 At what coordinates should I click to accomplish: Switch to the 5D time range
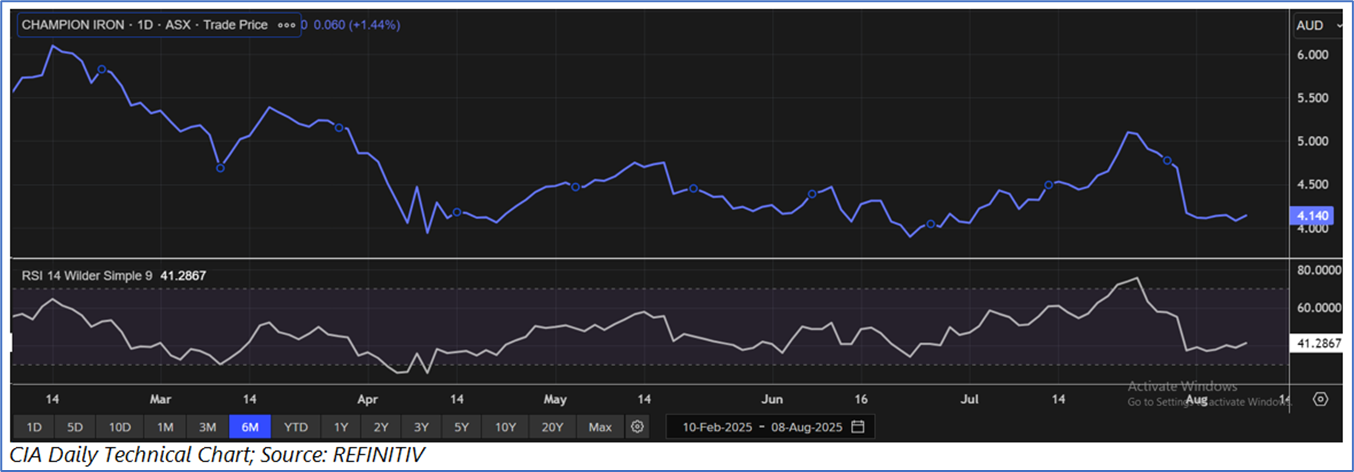coord(75,427)
